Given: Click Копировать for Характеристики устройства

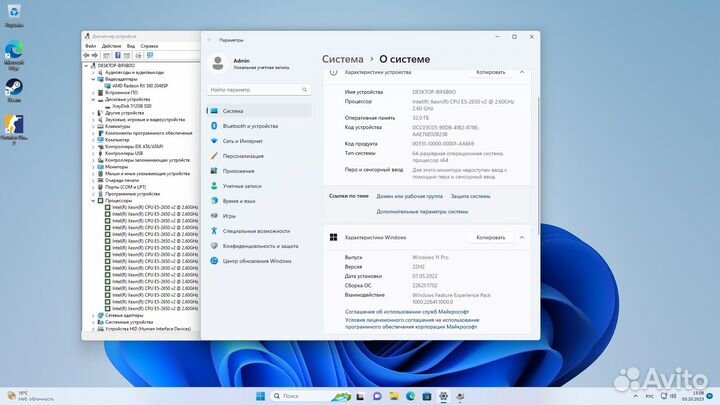Looking at the screenshot, I should (490, 72).
